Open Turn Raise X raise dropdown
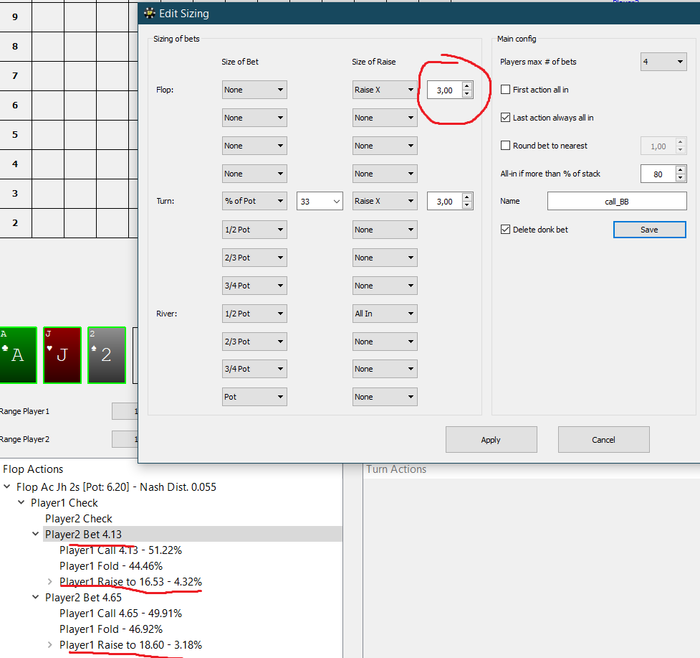Viewport: 700px width, 658px height. [385, 201]
